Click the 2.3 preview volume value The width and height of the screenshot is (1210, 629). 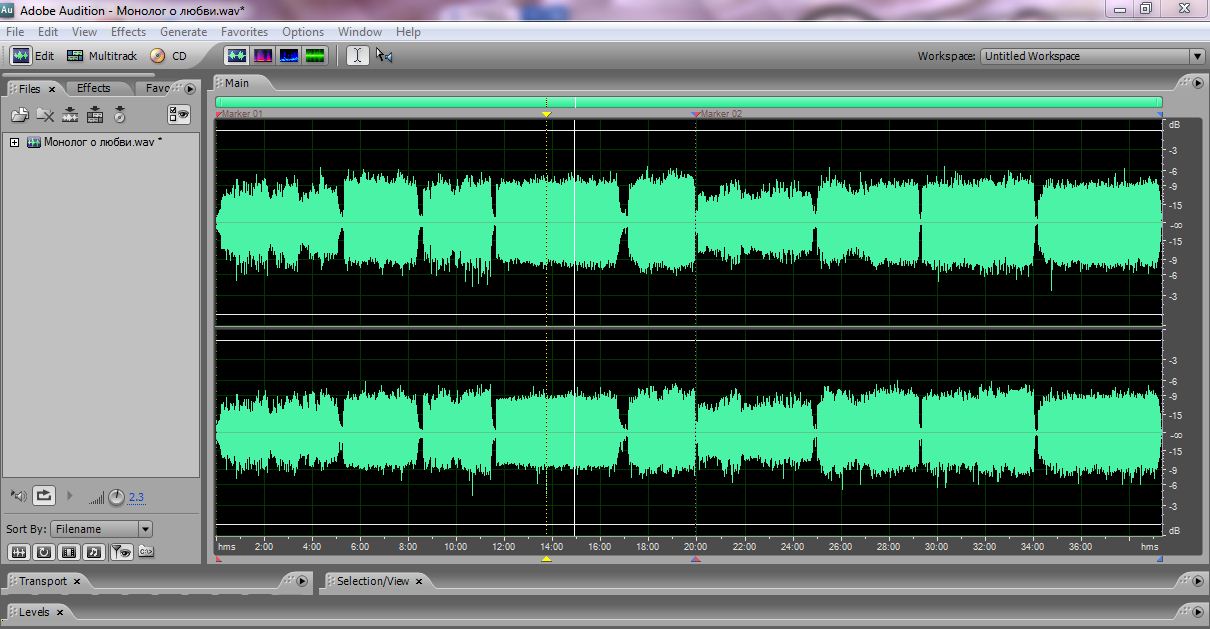coord(136,497)
